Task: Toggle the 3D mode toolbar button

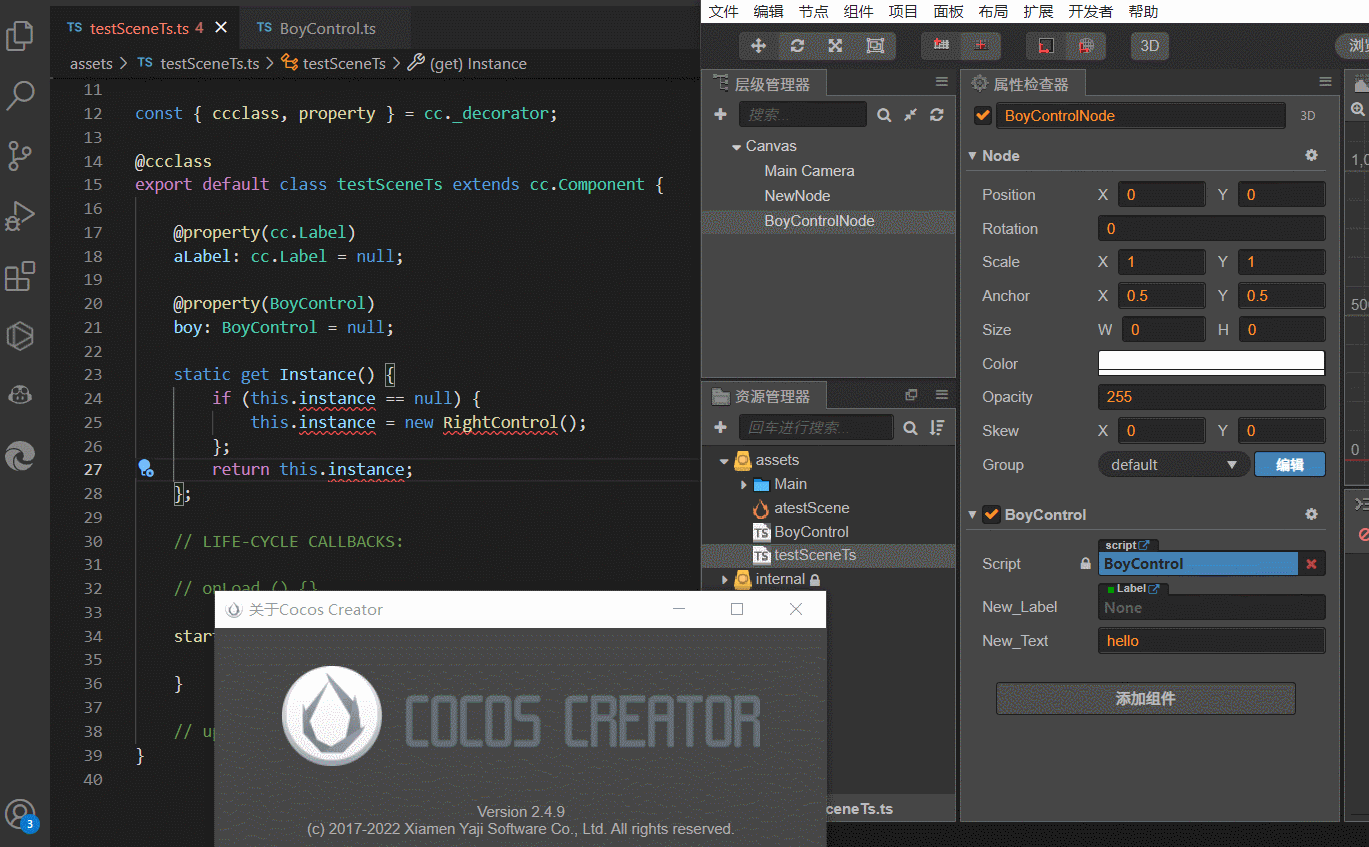Action: [1150, 46]
